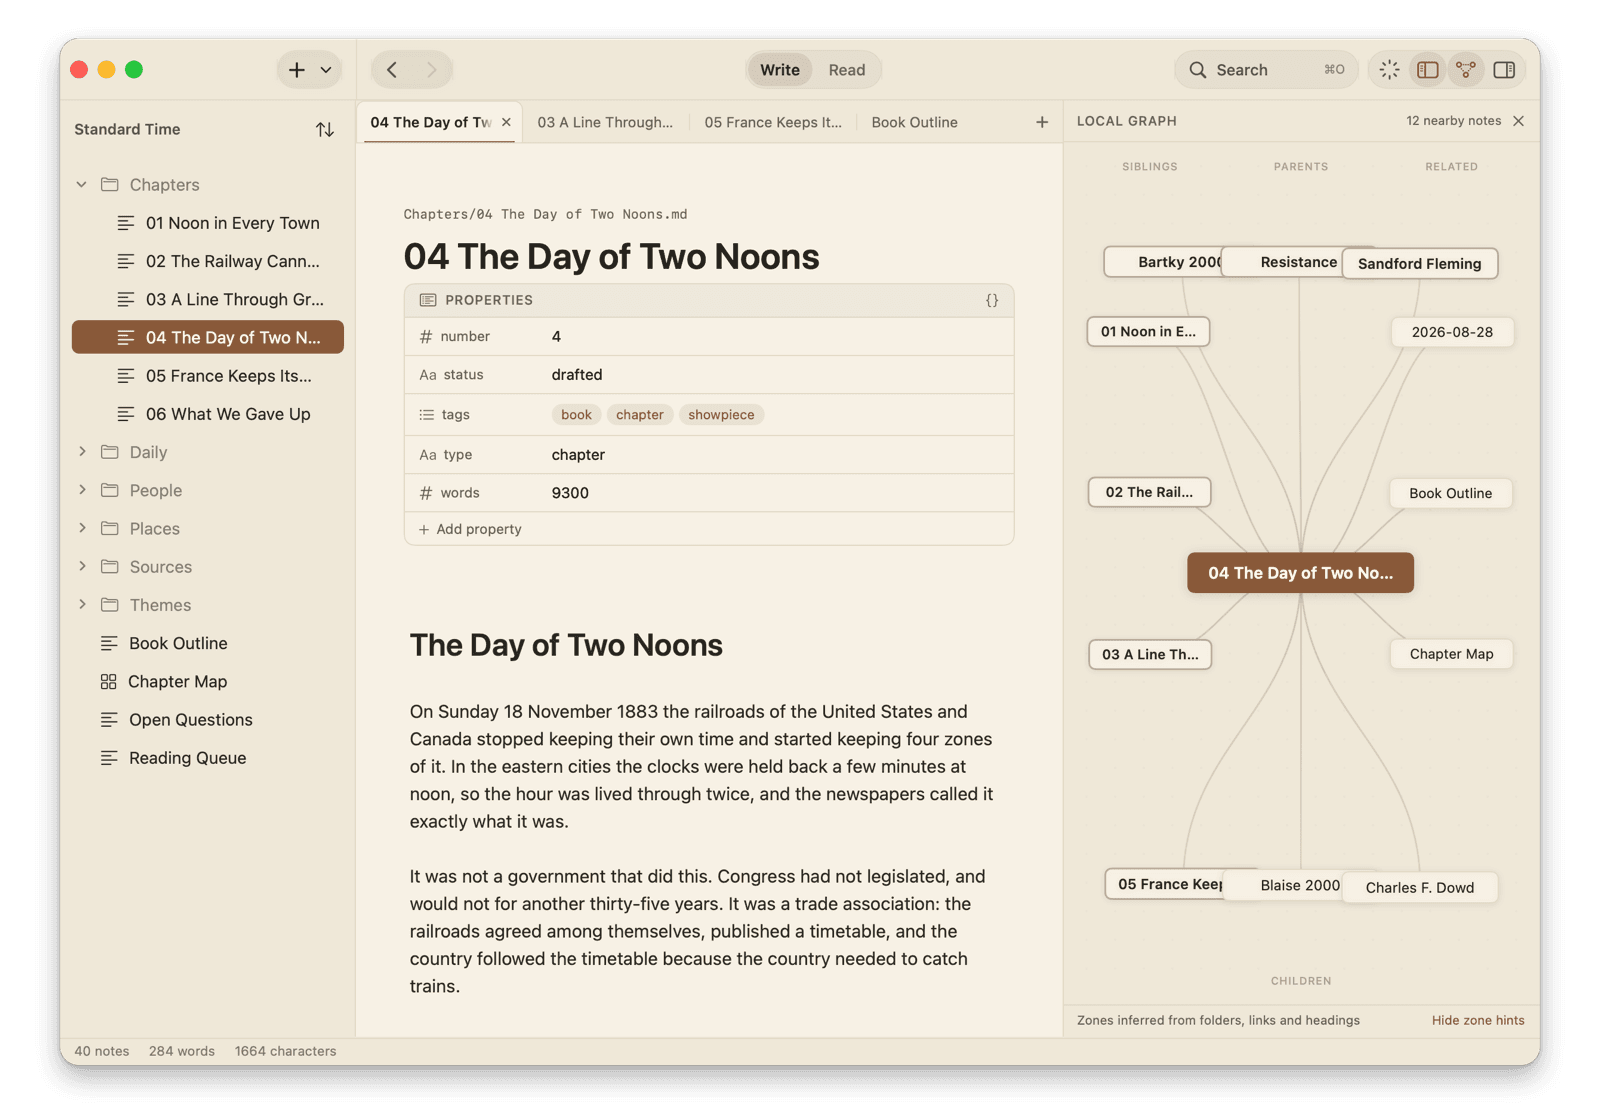The width and height of the screenshot is (1600, 1118).
Task: Toggle the right sidebar panel icon
Action: pyautogui.click(x=1503, y=70)
